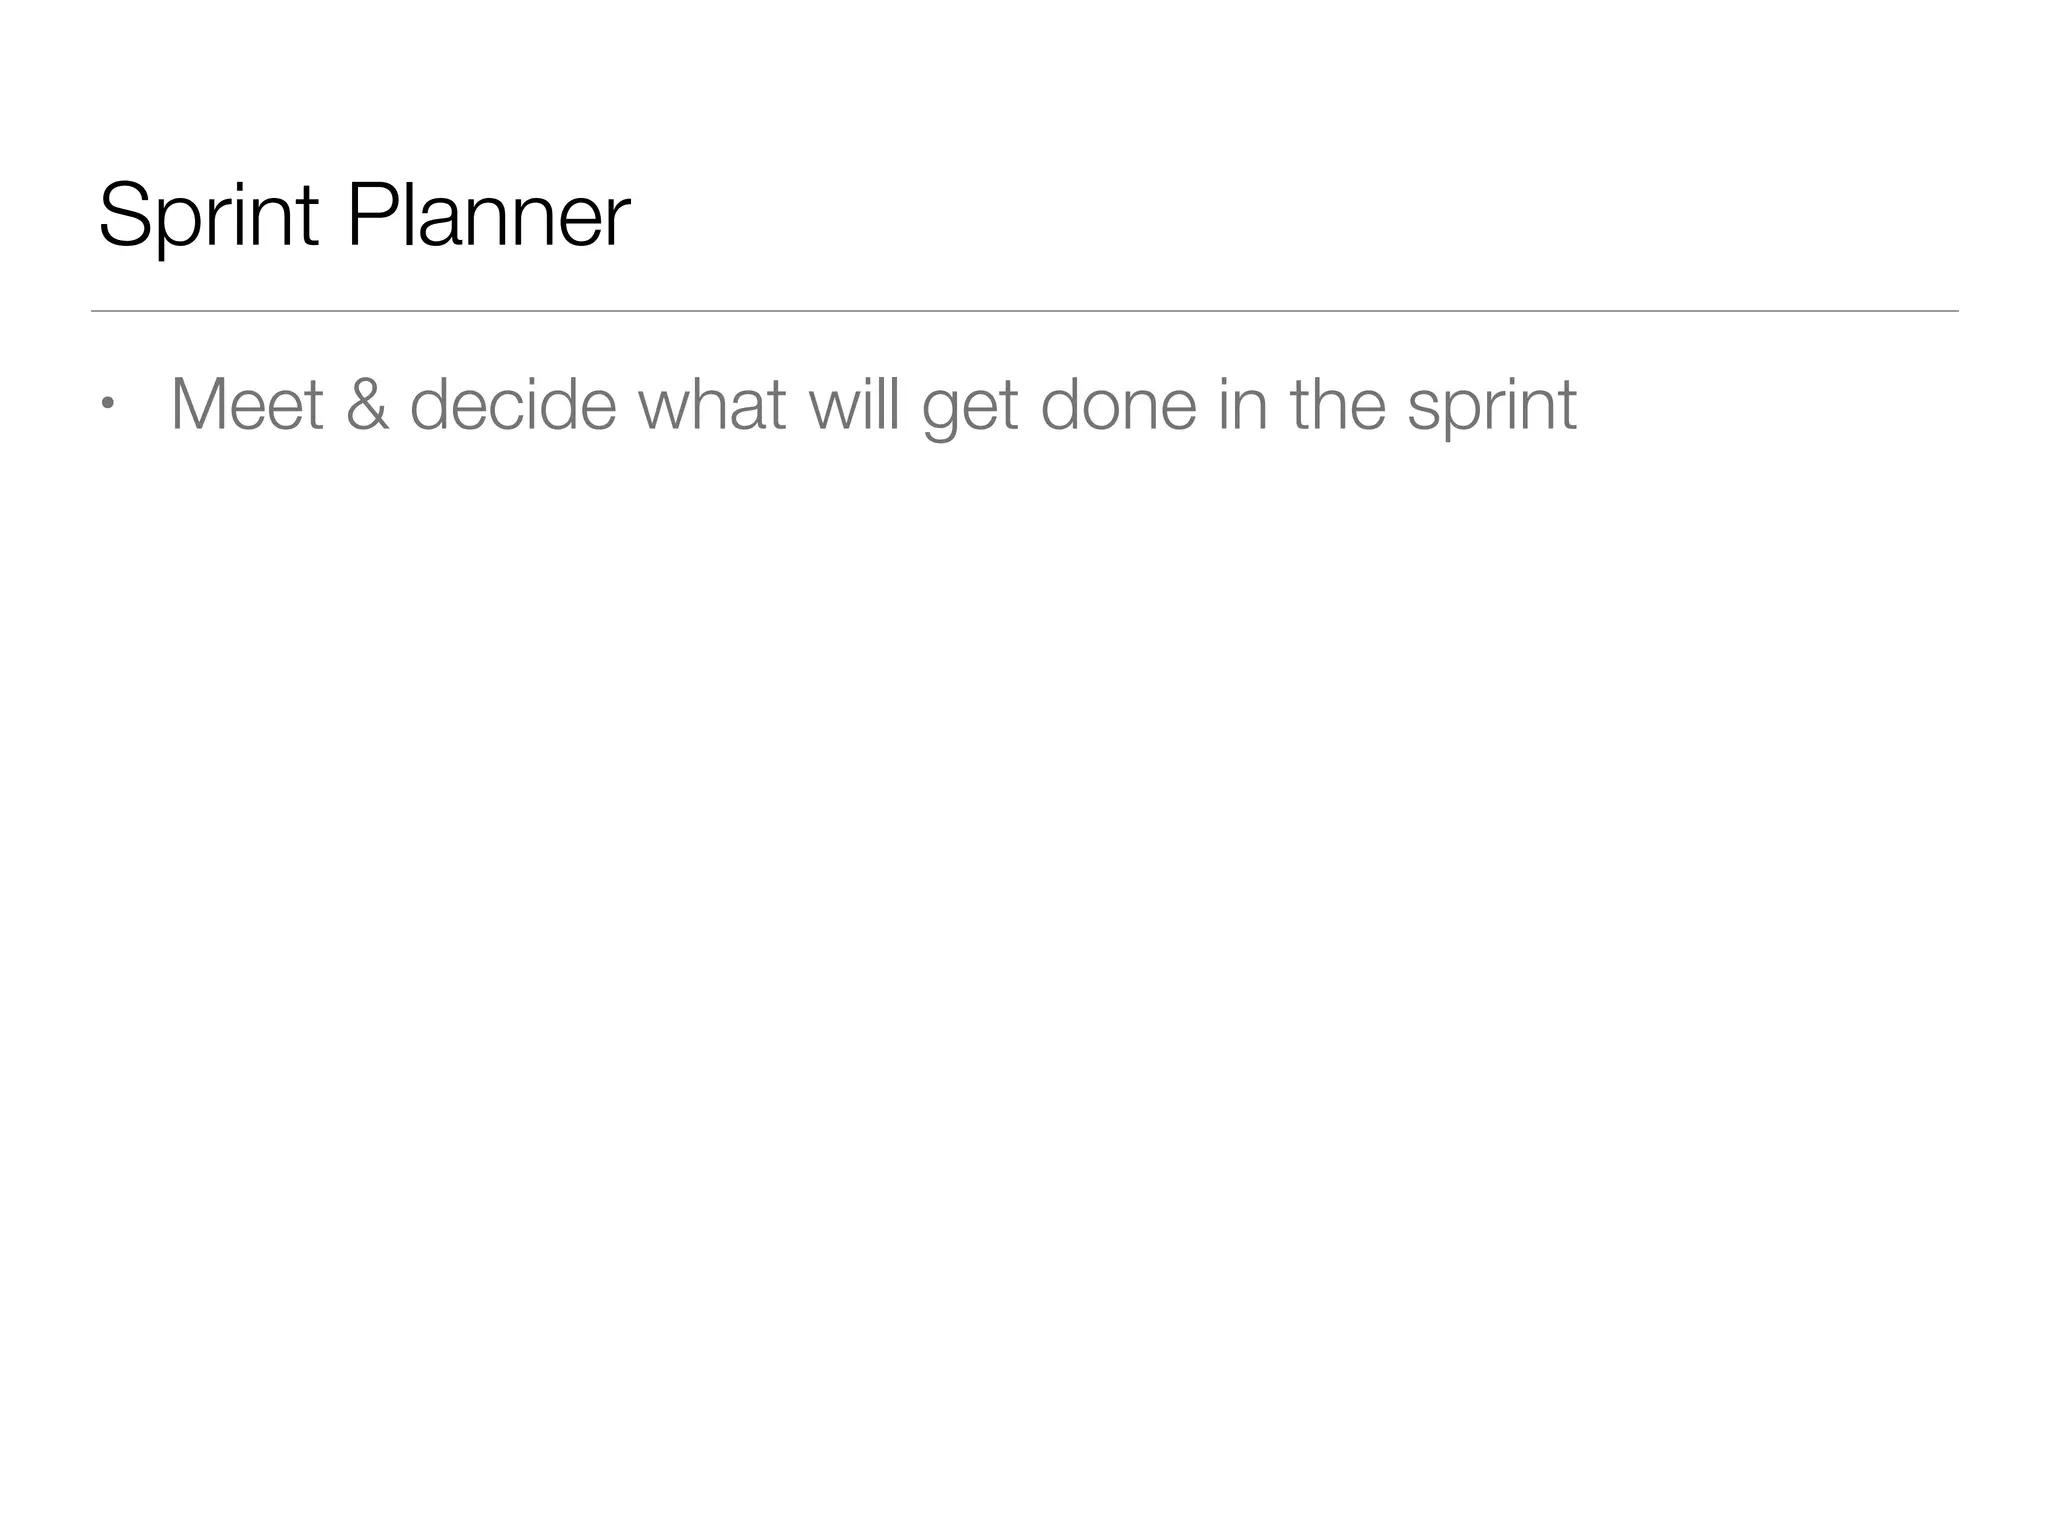Click the word "Sprint" in the title
Screen dimensions: 2048x1536
tap(208, 215)
